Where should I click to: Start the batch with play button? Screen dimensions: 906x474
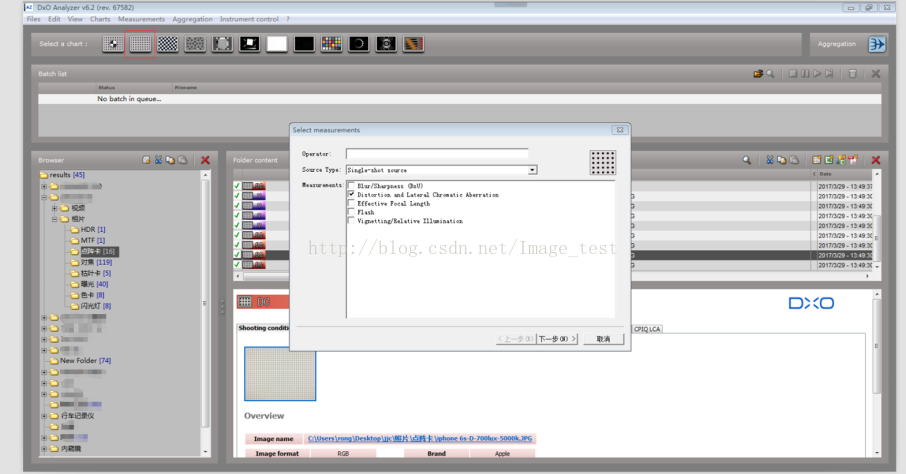(x=817, y=74)
